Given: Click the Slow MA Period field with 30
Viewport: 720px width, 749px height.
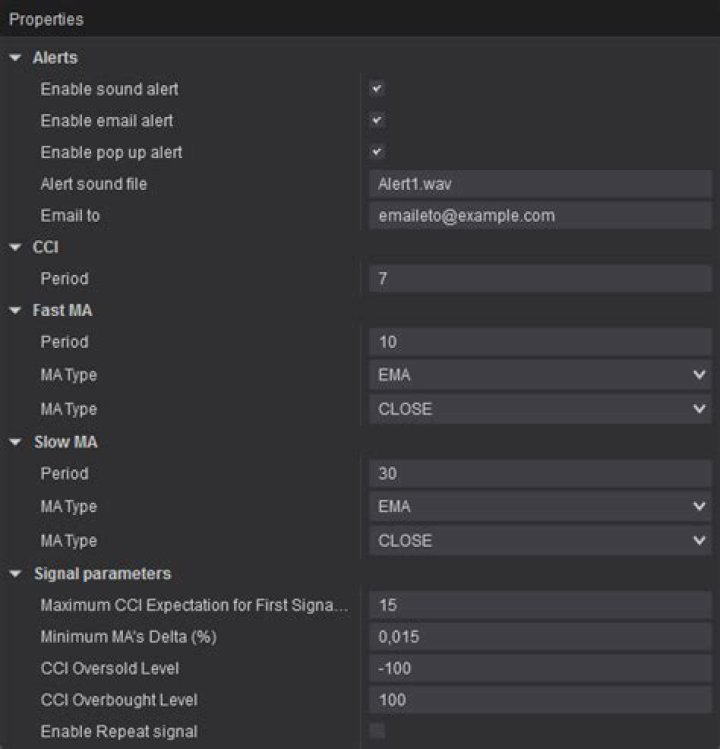Looking at the screenshot, I should 540,474.
